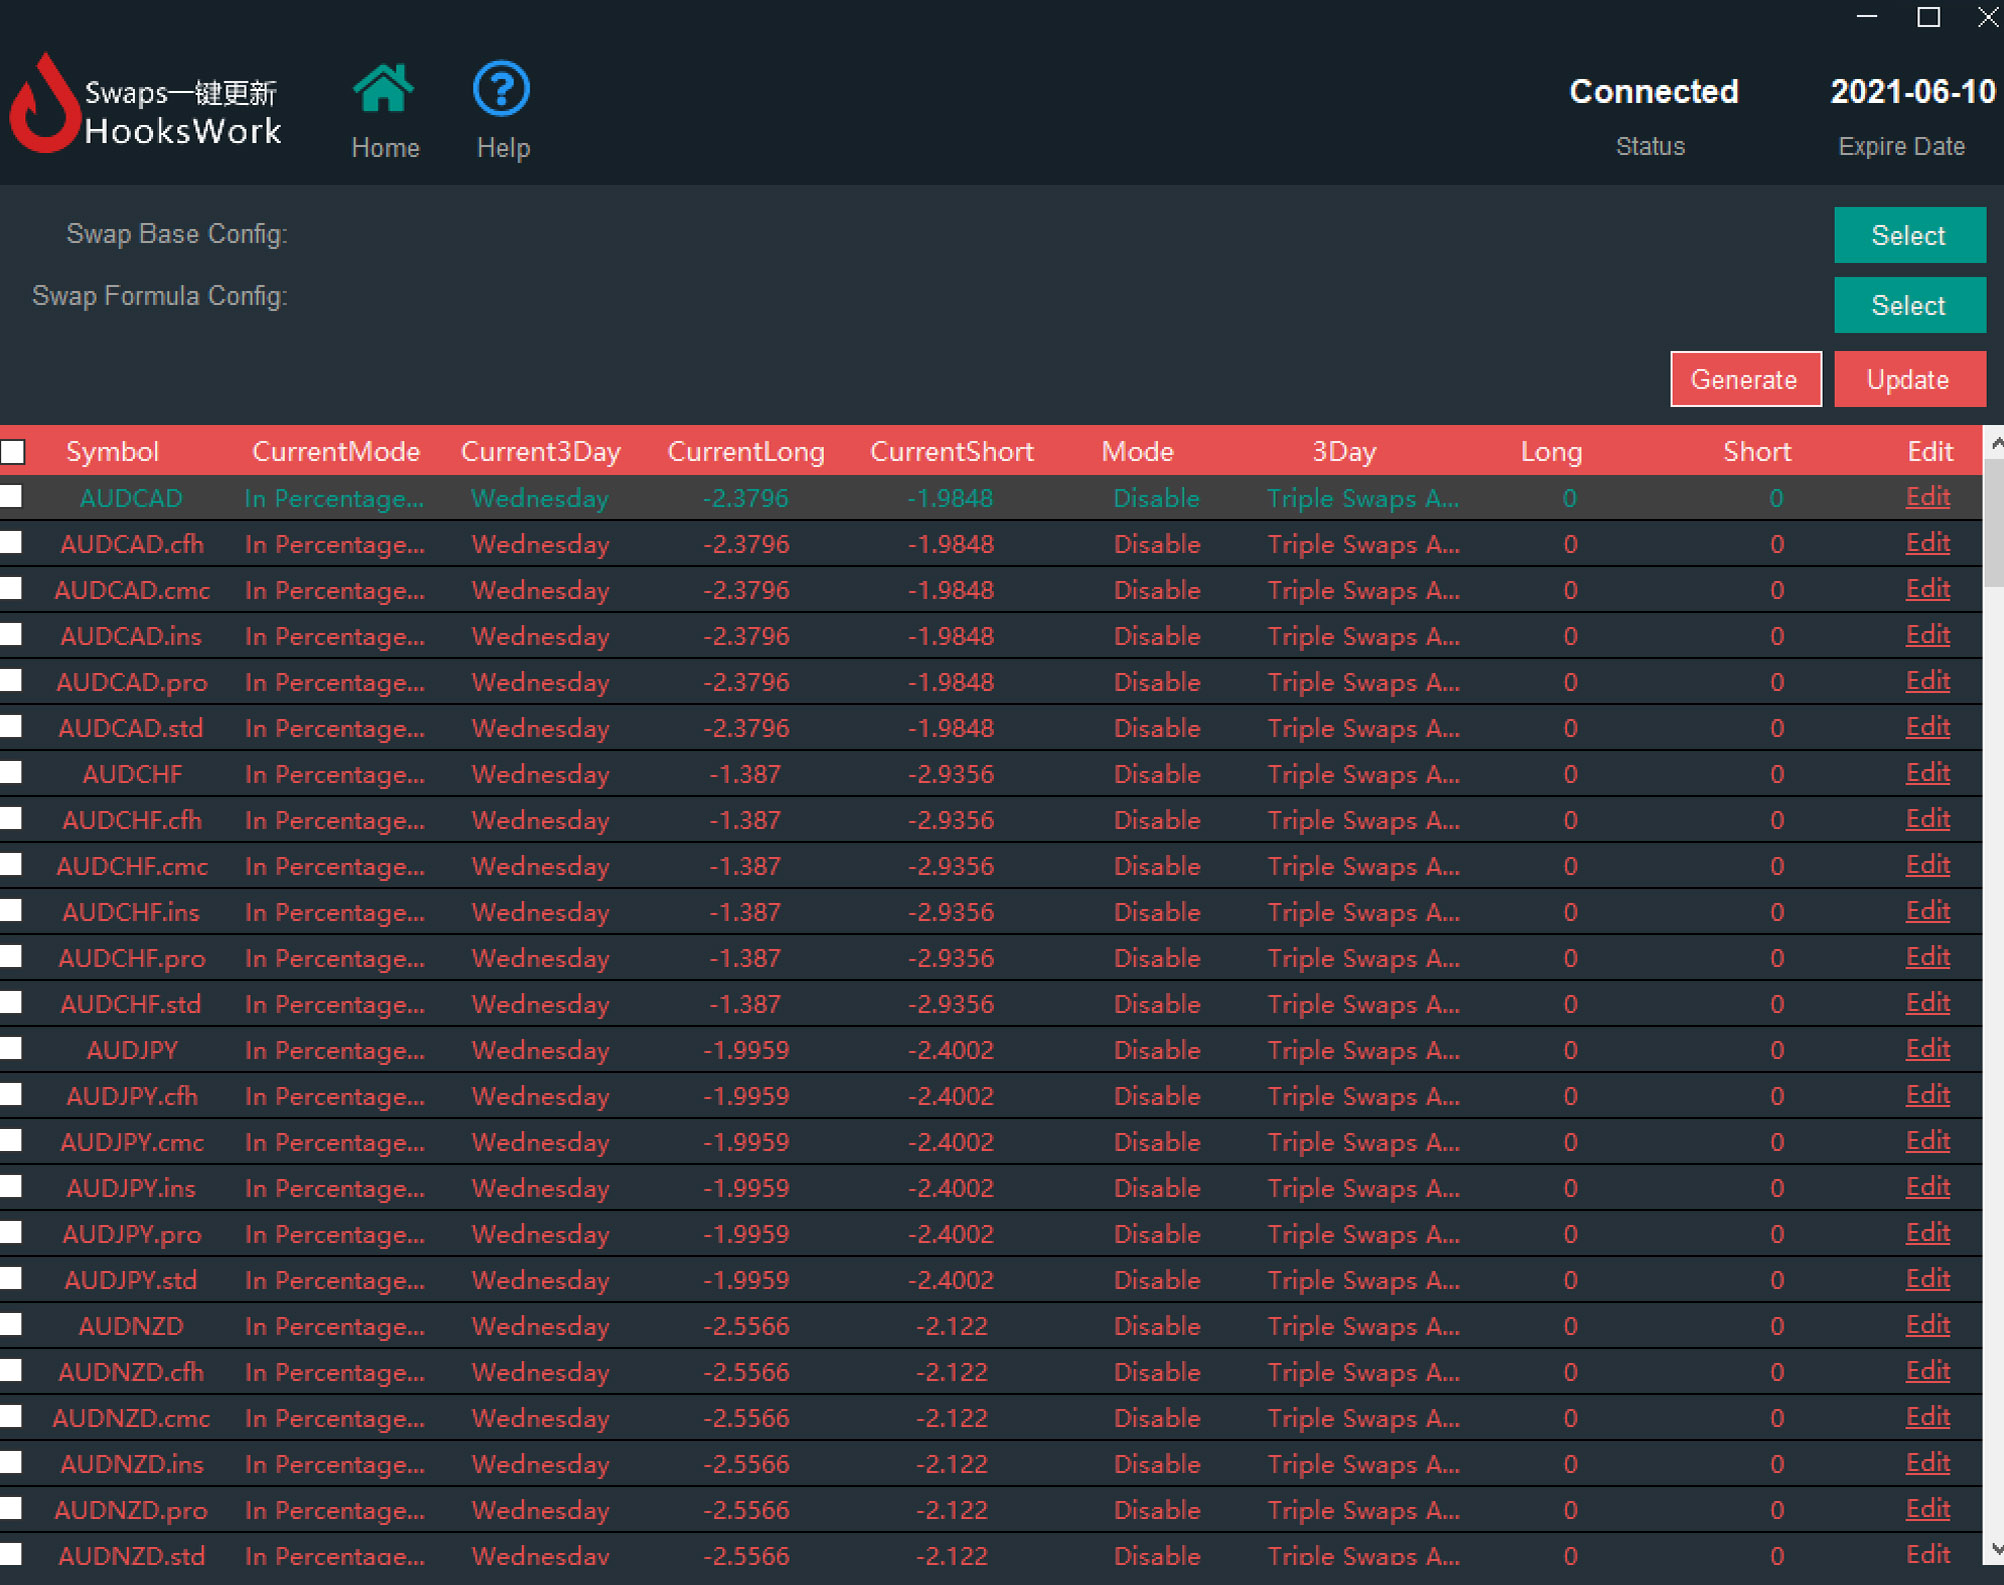Open Edit link for AUDNZD row
Image resolution: width=2004 pixels, height=1585 pixels.
1927,1325
